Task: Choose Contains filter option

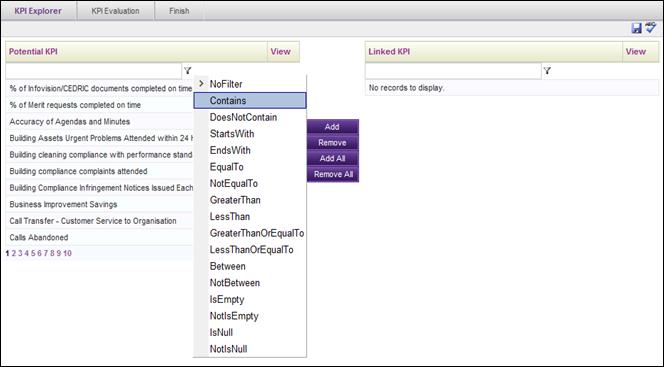Action: pos(250,100)
